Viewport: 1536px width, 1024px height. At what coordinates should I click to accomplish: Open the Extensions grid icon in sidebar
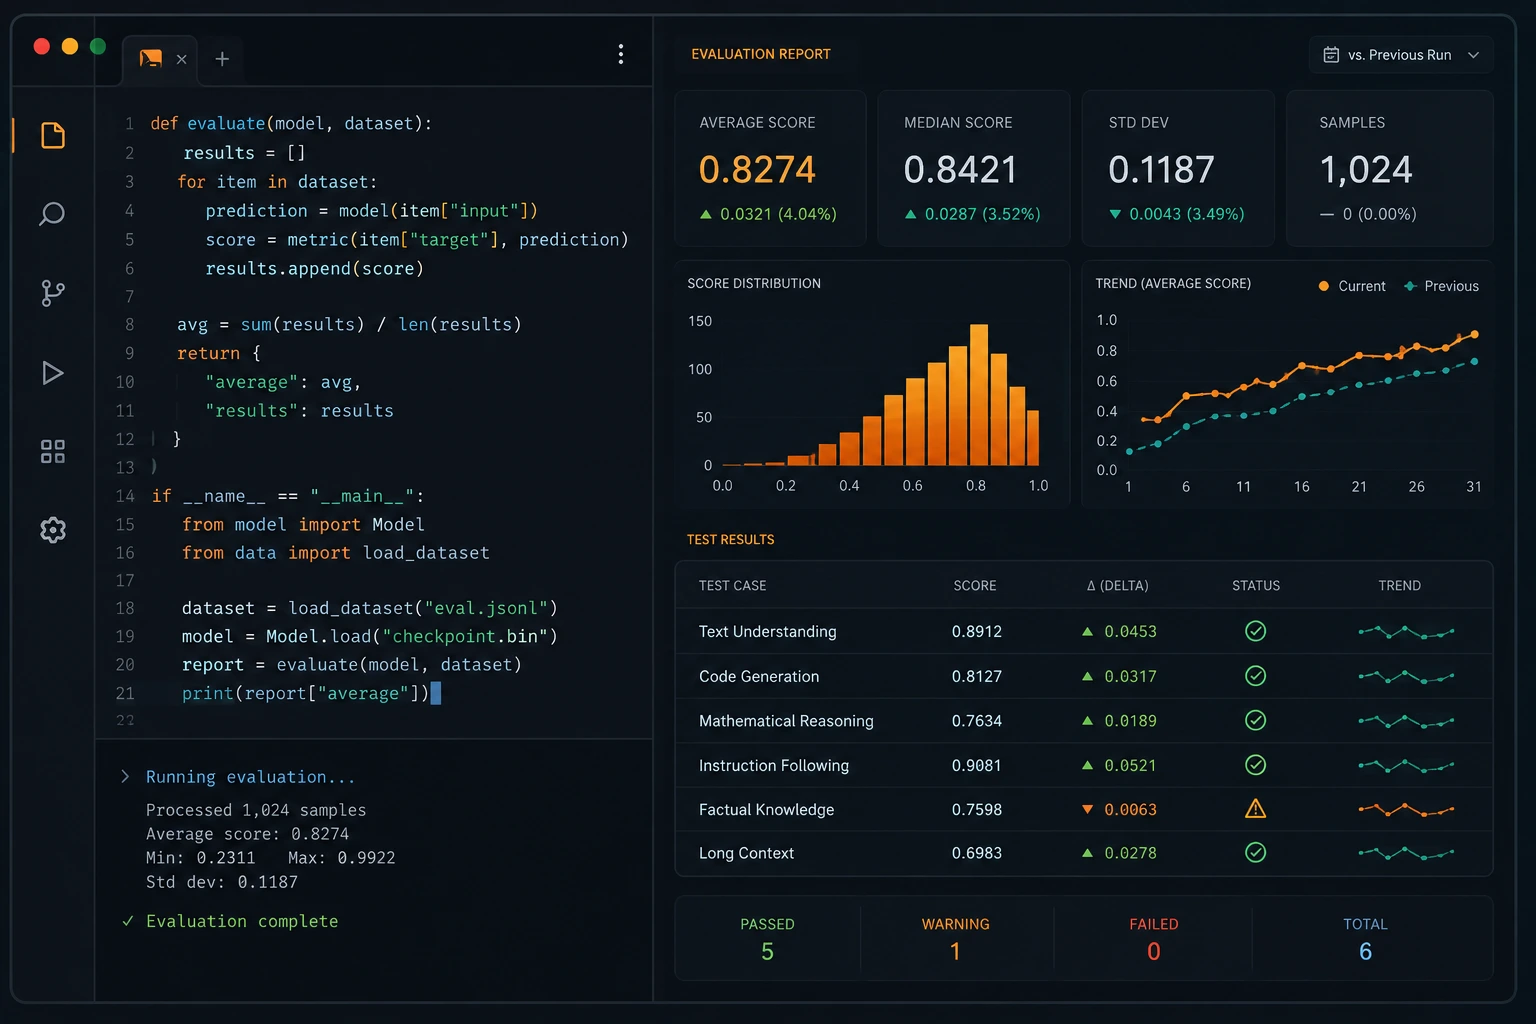coord(53,452)
